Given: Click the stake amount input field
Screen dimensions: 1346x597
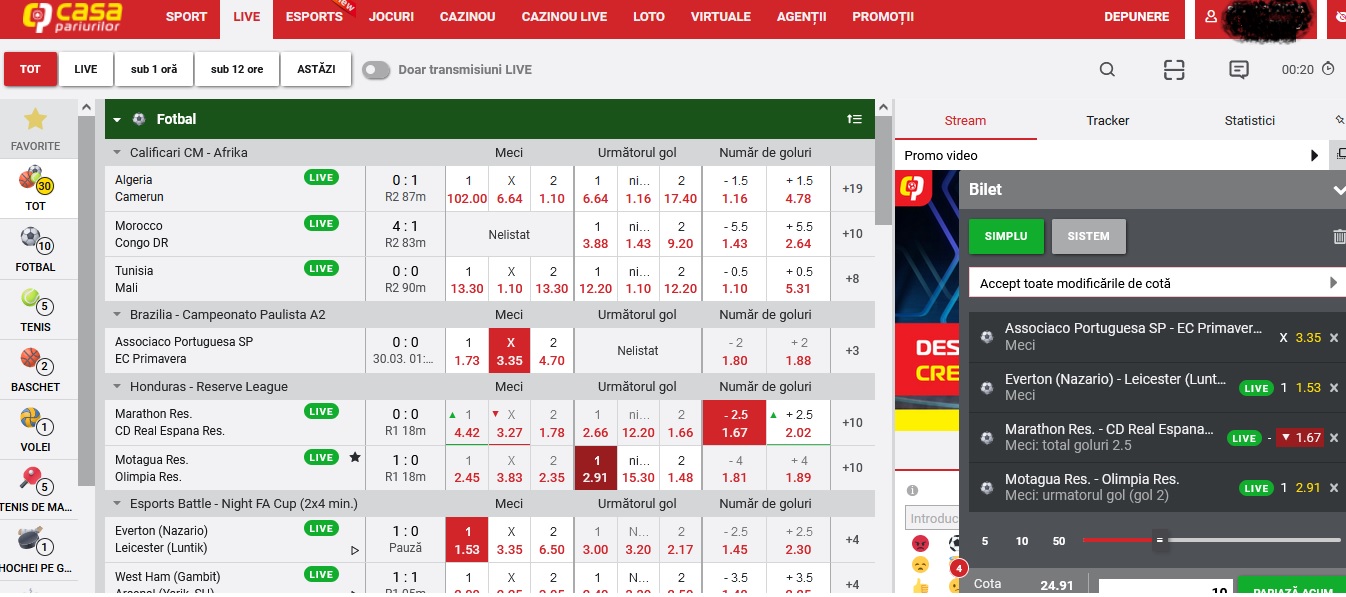Looking at the screenshot, I should click(x=1165, y=588).
